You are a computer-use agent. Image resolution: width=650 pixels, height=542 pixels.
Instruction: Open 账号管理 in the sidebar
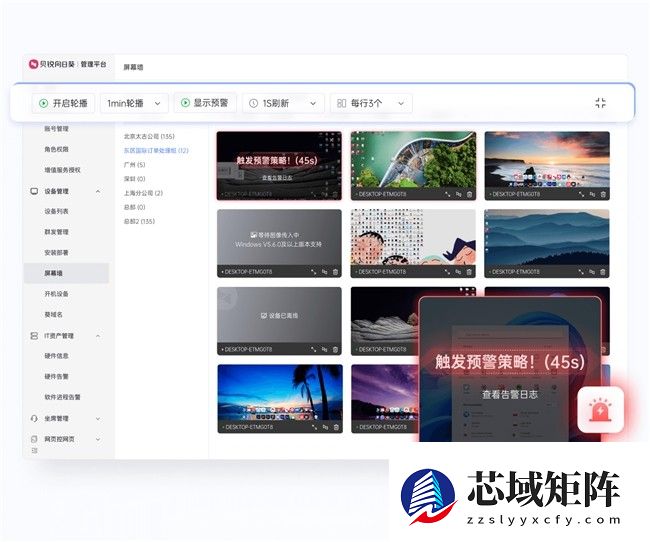(x=56, y=129)
